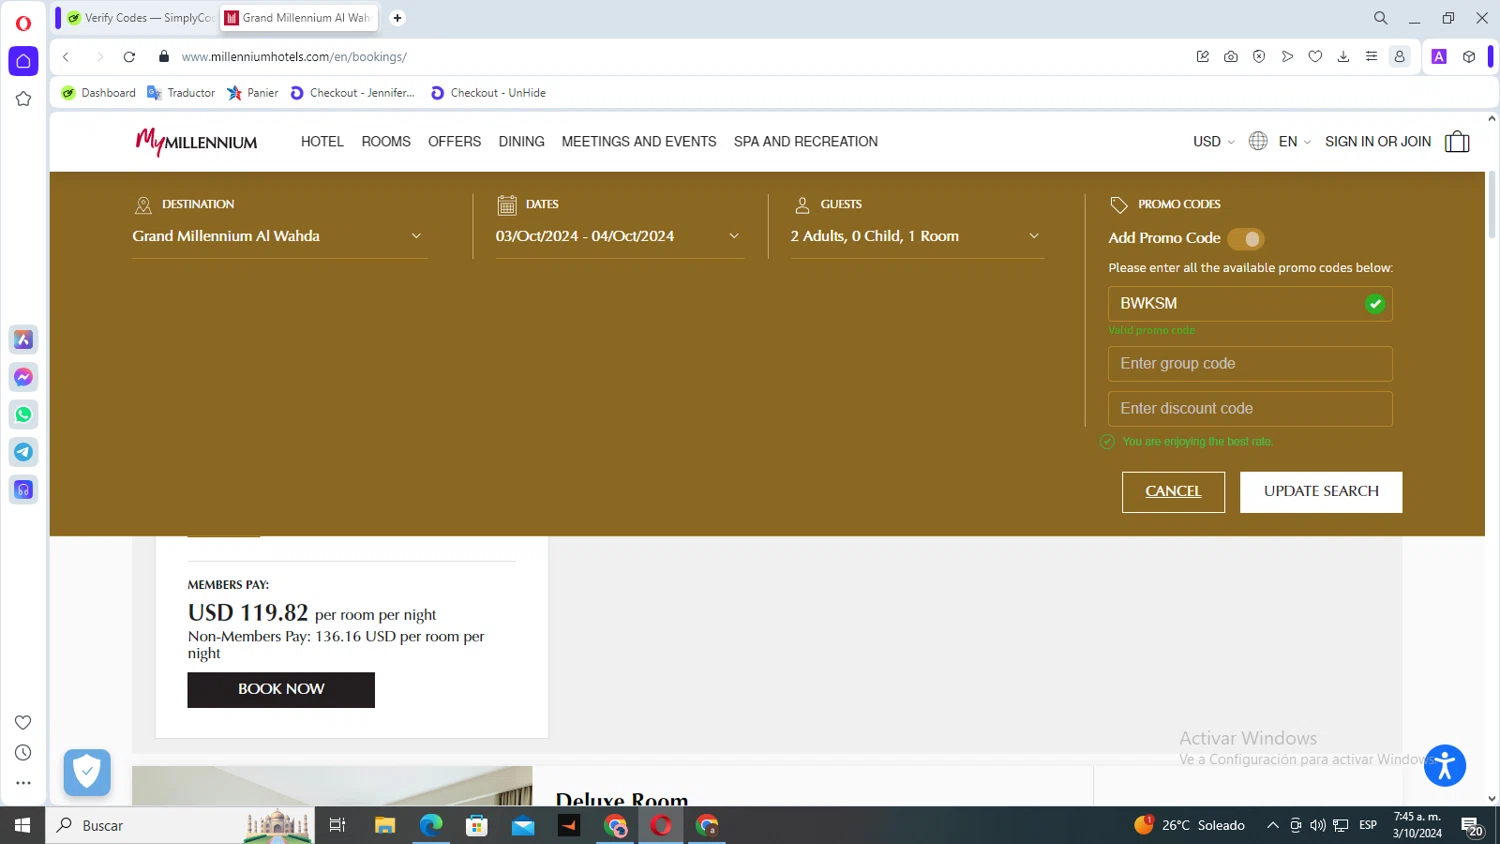Viewport: 1500px width, 844px height.
Task: Open WhatsApp in the Opera sidebar
Action: (24, 415)
